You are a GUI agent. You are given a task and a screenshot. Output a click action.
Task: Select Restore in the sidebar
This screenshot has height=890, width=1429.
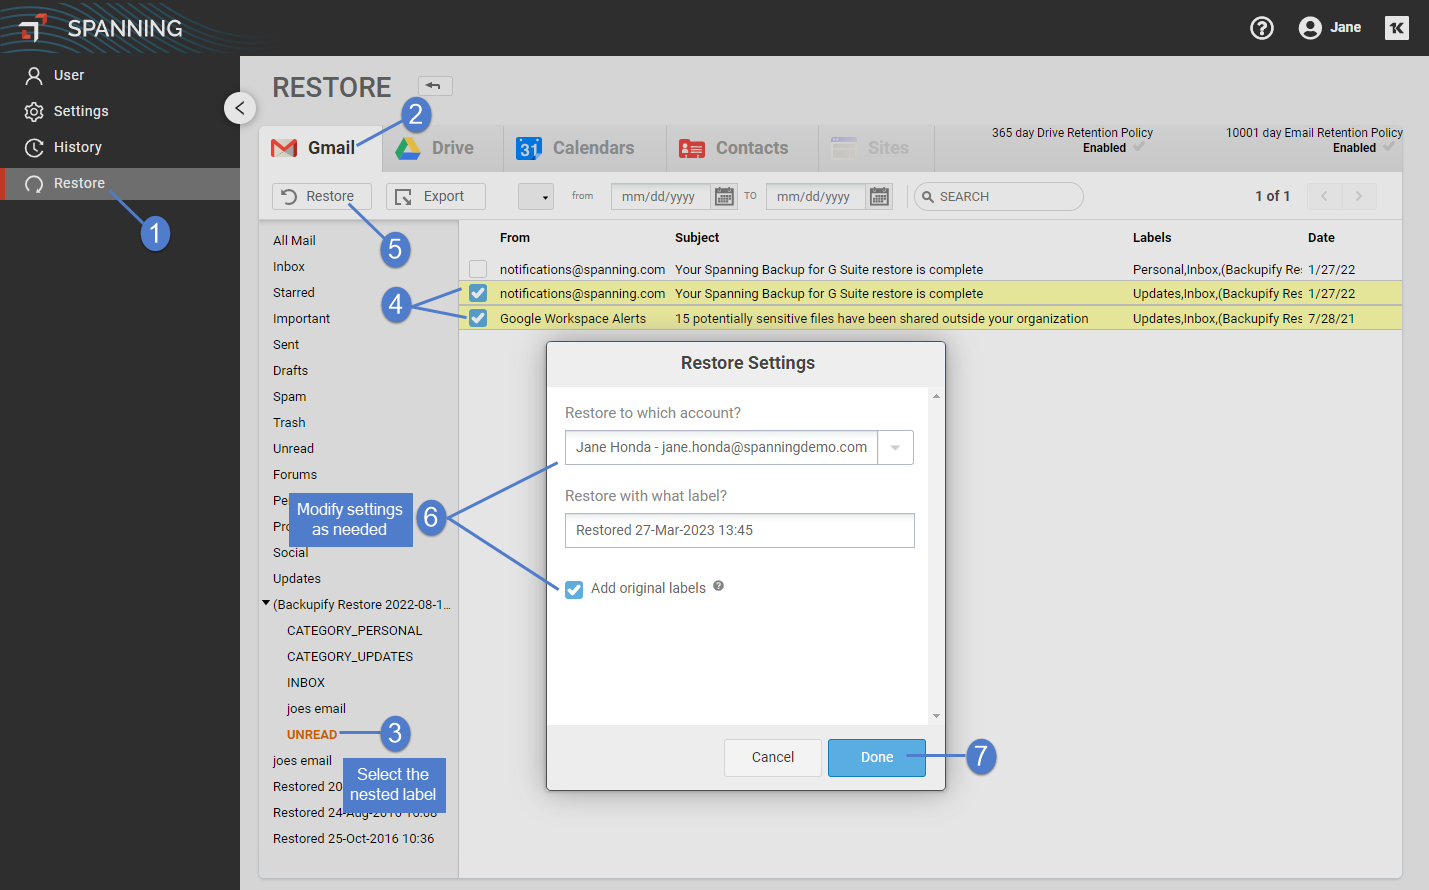pyautogui.click(x=120, y=183)
